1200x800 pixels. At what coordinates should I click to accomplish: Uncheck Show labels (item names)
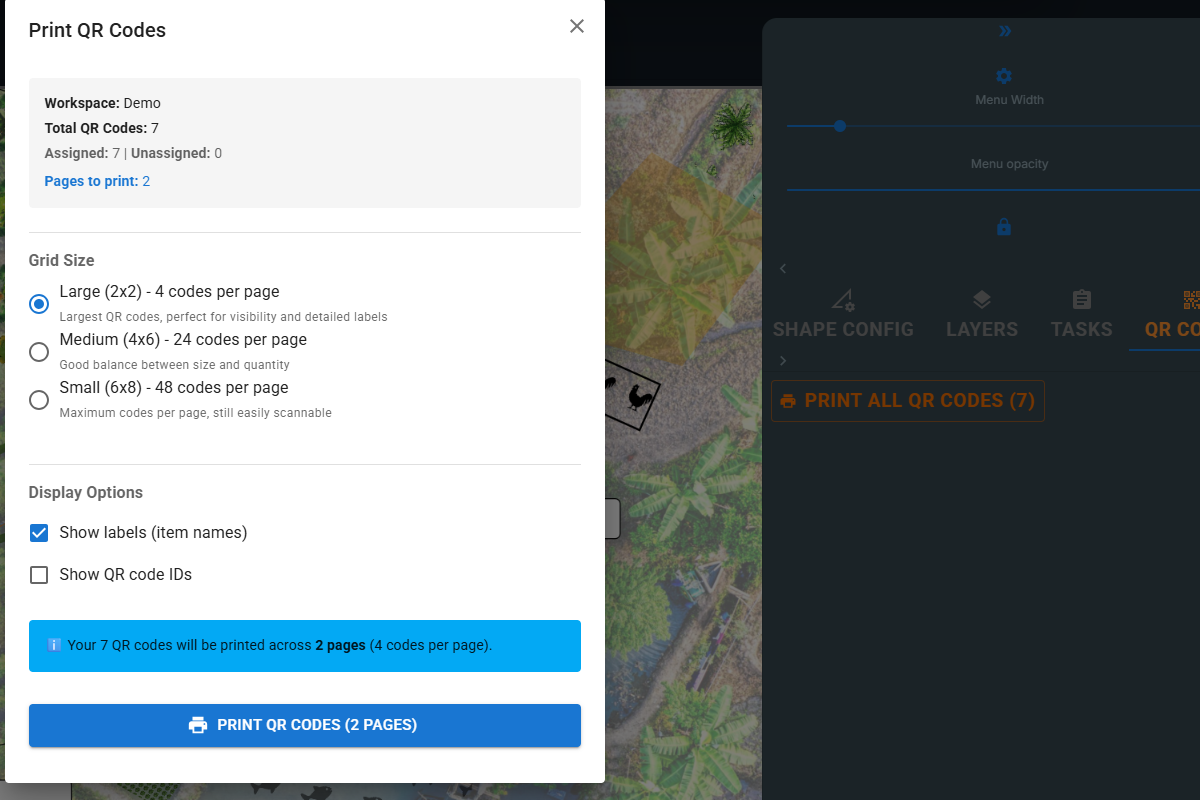pos(38,532)
